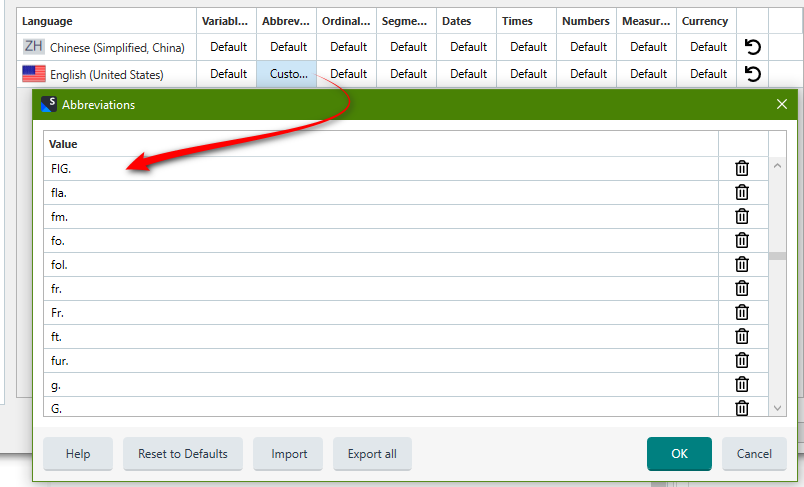
Task: Open English row Ordinal Default cell
Action: click(347, 74)
